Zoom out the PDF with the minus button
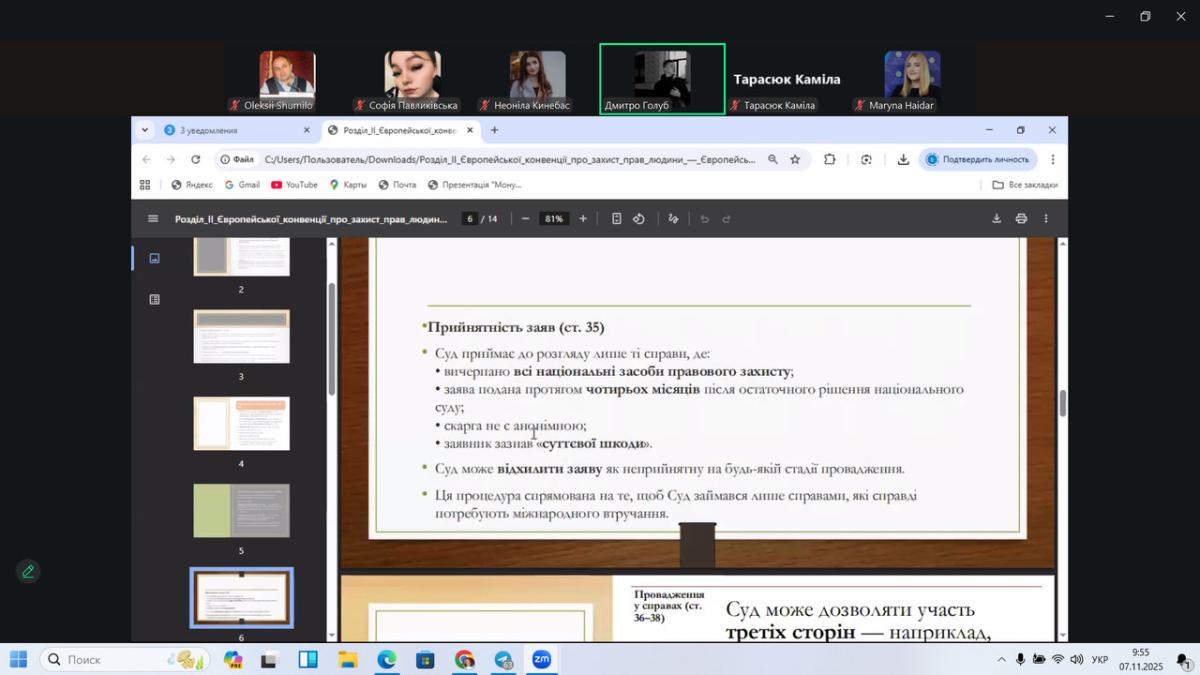1200x675 pixels. (x=525, y=219)
